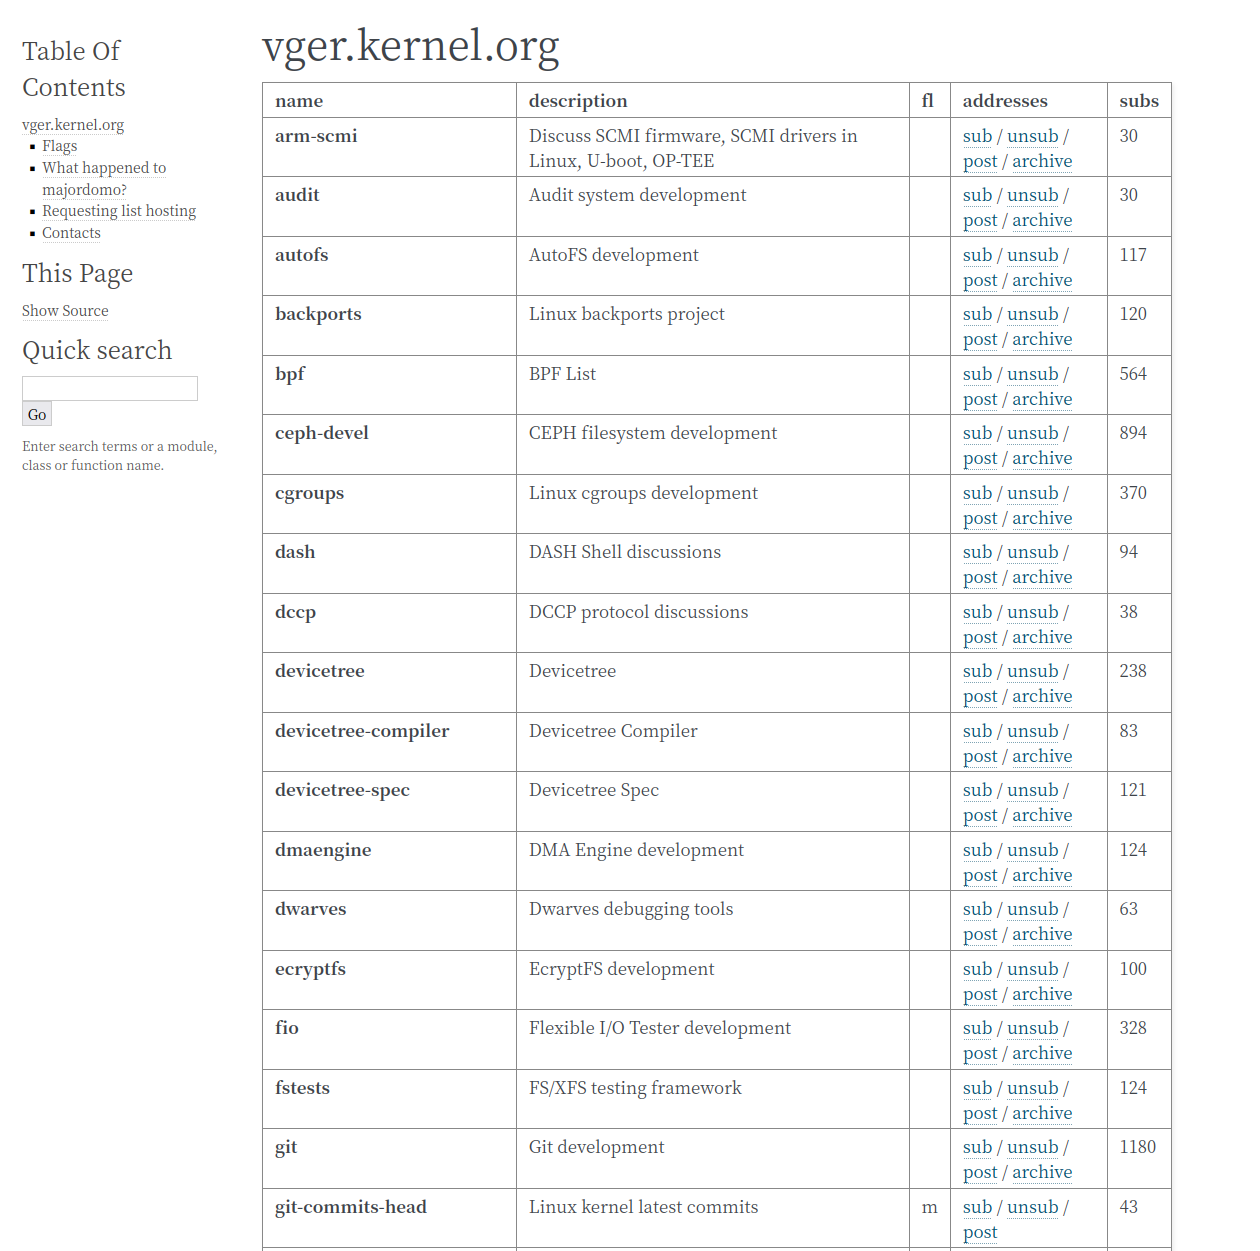Subscribe to the ceph-devel list
Image resolution: width=1260 pixels, height=1251 pixels.
click(977, 433)
